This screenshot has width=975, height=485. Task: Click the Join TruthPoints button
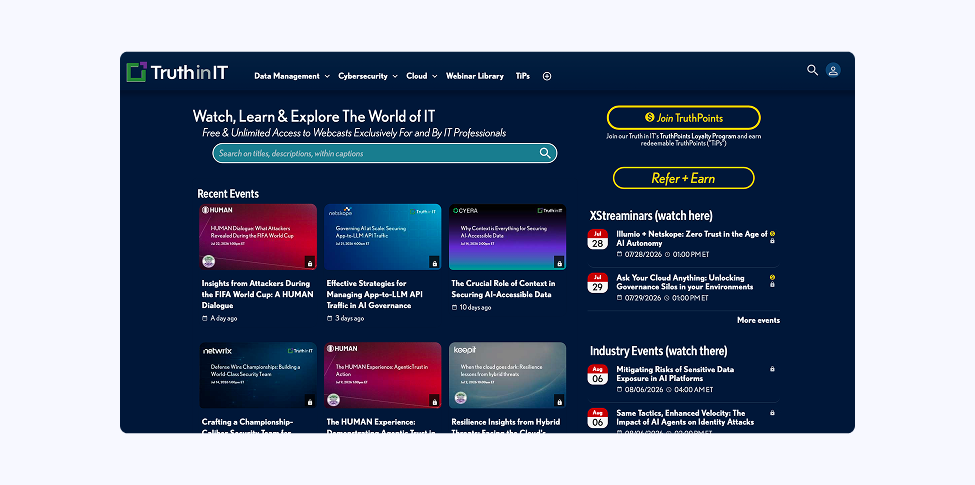(683, 118)
